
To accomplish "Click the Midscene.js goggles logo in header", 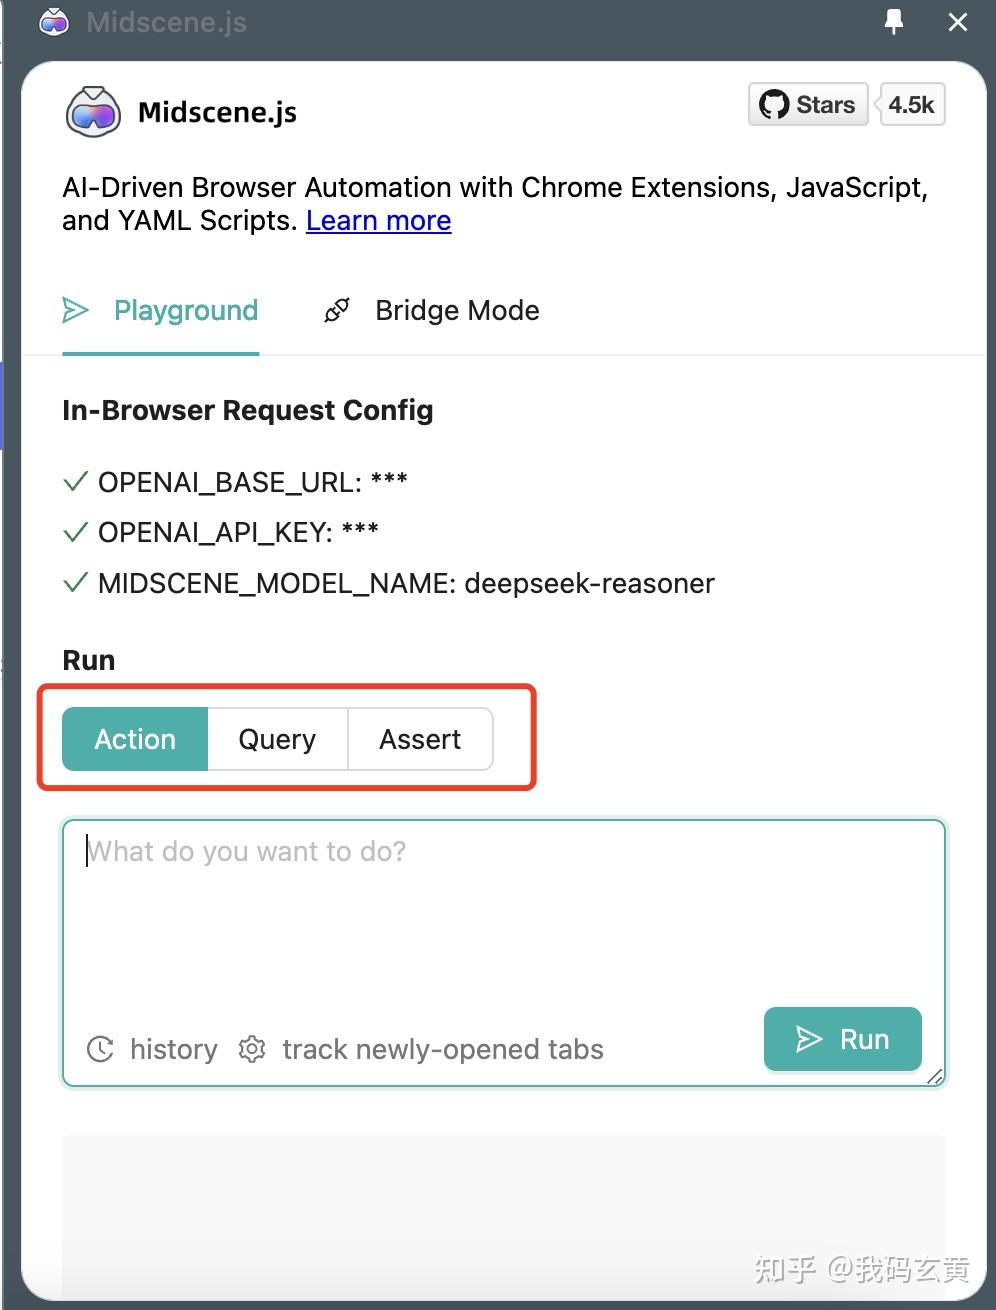I will point(93,112).
